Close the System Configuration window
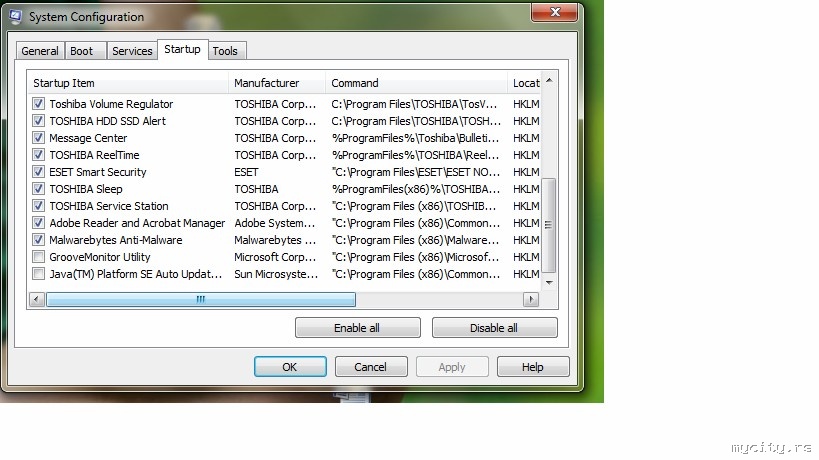Viewport: 819px width, 460px height. tap(555, 12)
